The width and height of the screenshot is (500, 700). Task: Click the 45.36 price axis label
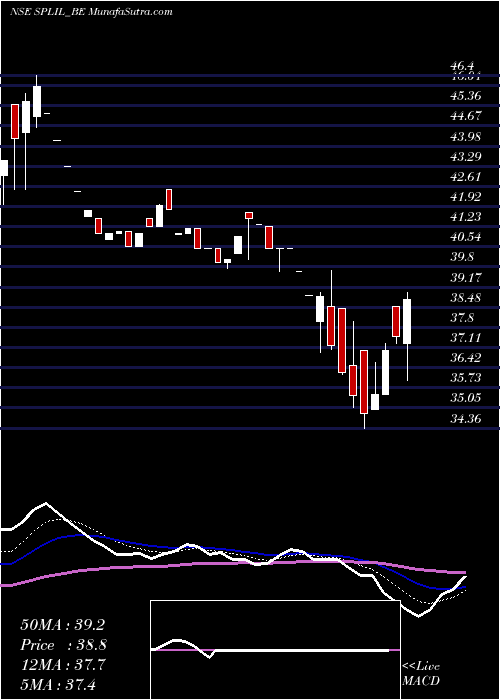tap(466, 96)
